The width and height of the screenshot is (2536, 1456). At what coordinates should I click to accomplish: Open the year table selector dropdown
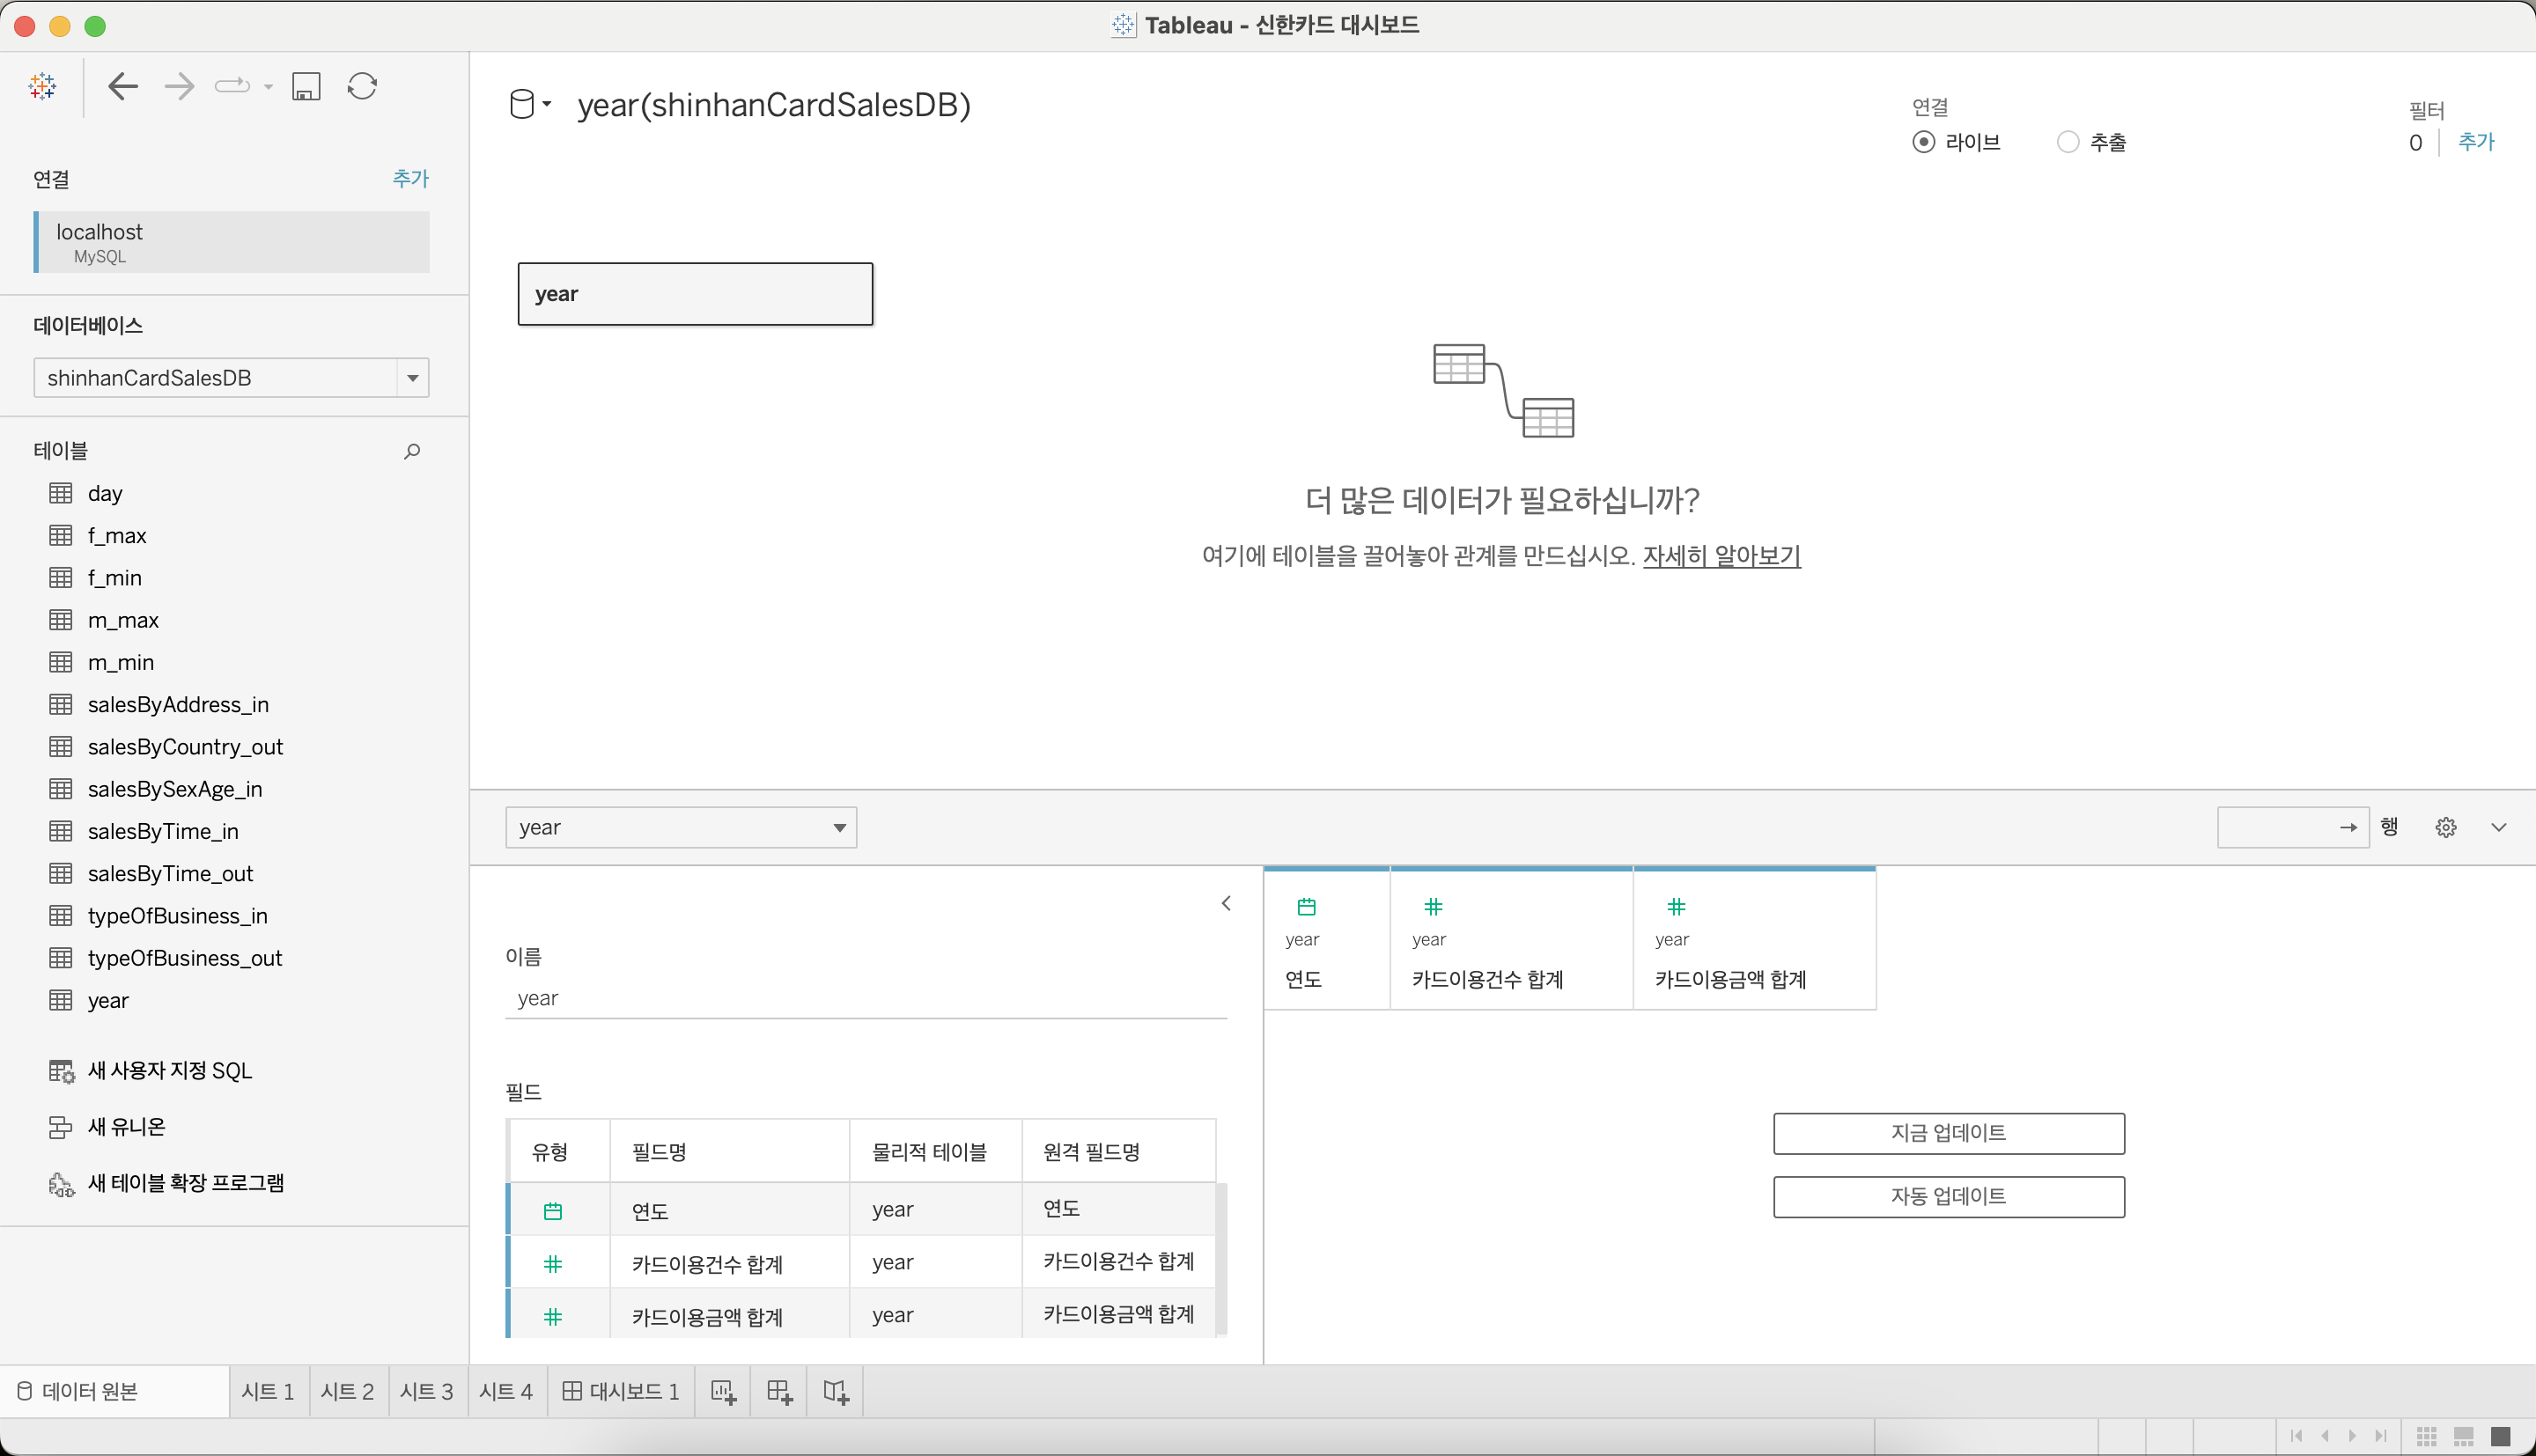tap(839, 828)
